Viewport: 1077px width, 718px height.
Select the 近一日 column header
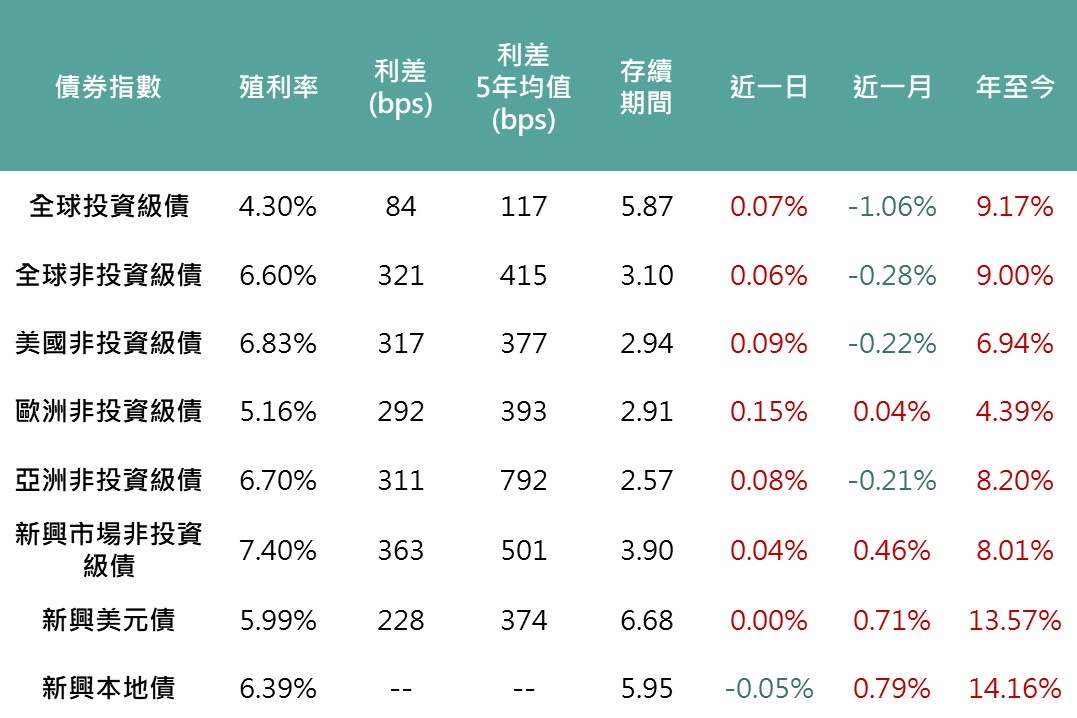[x=768, y=87]
